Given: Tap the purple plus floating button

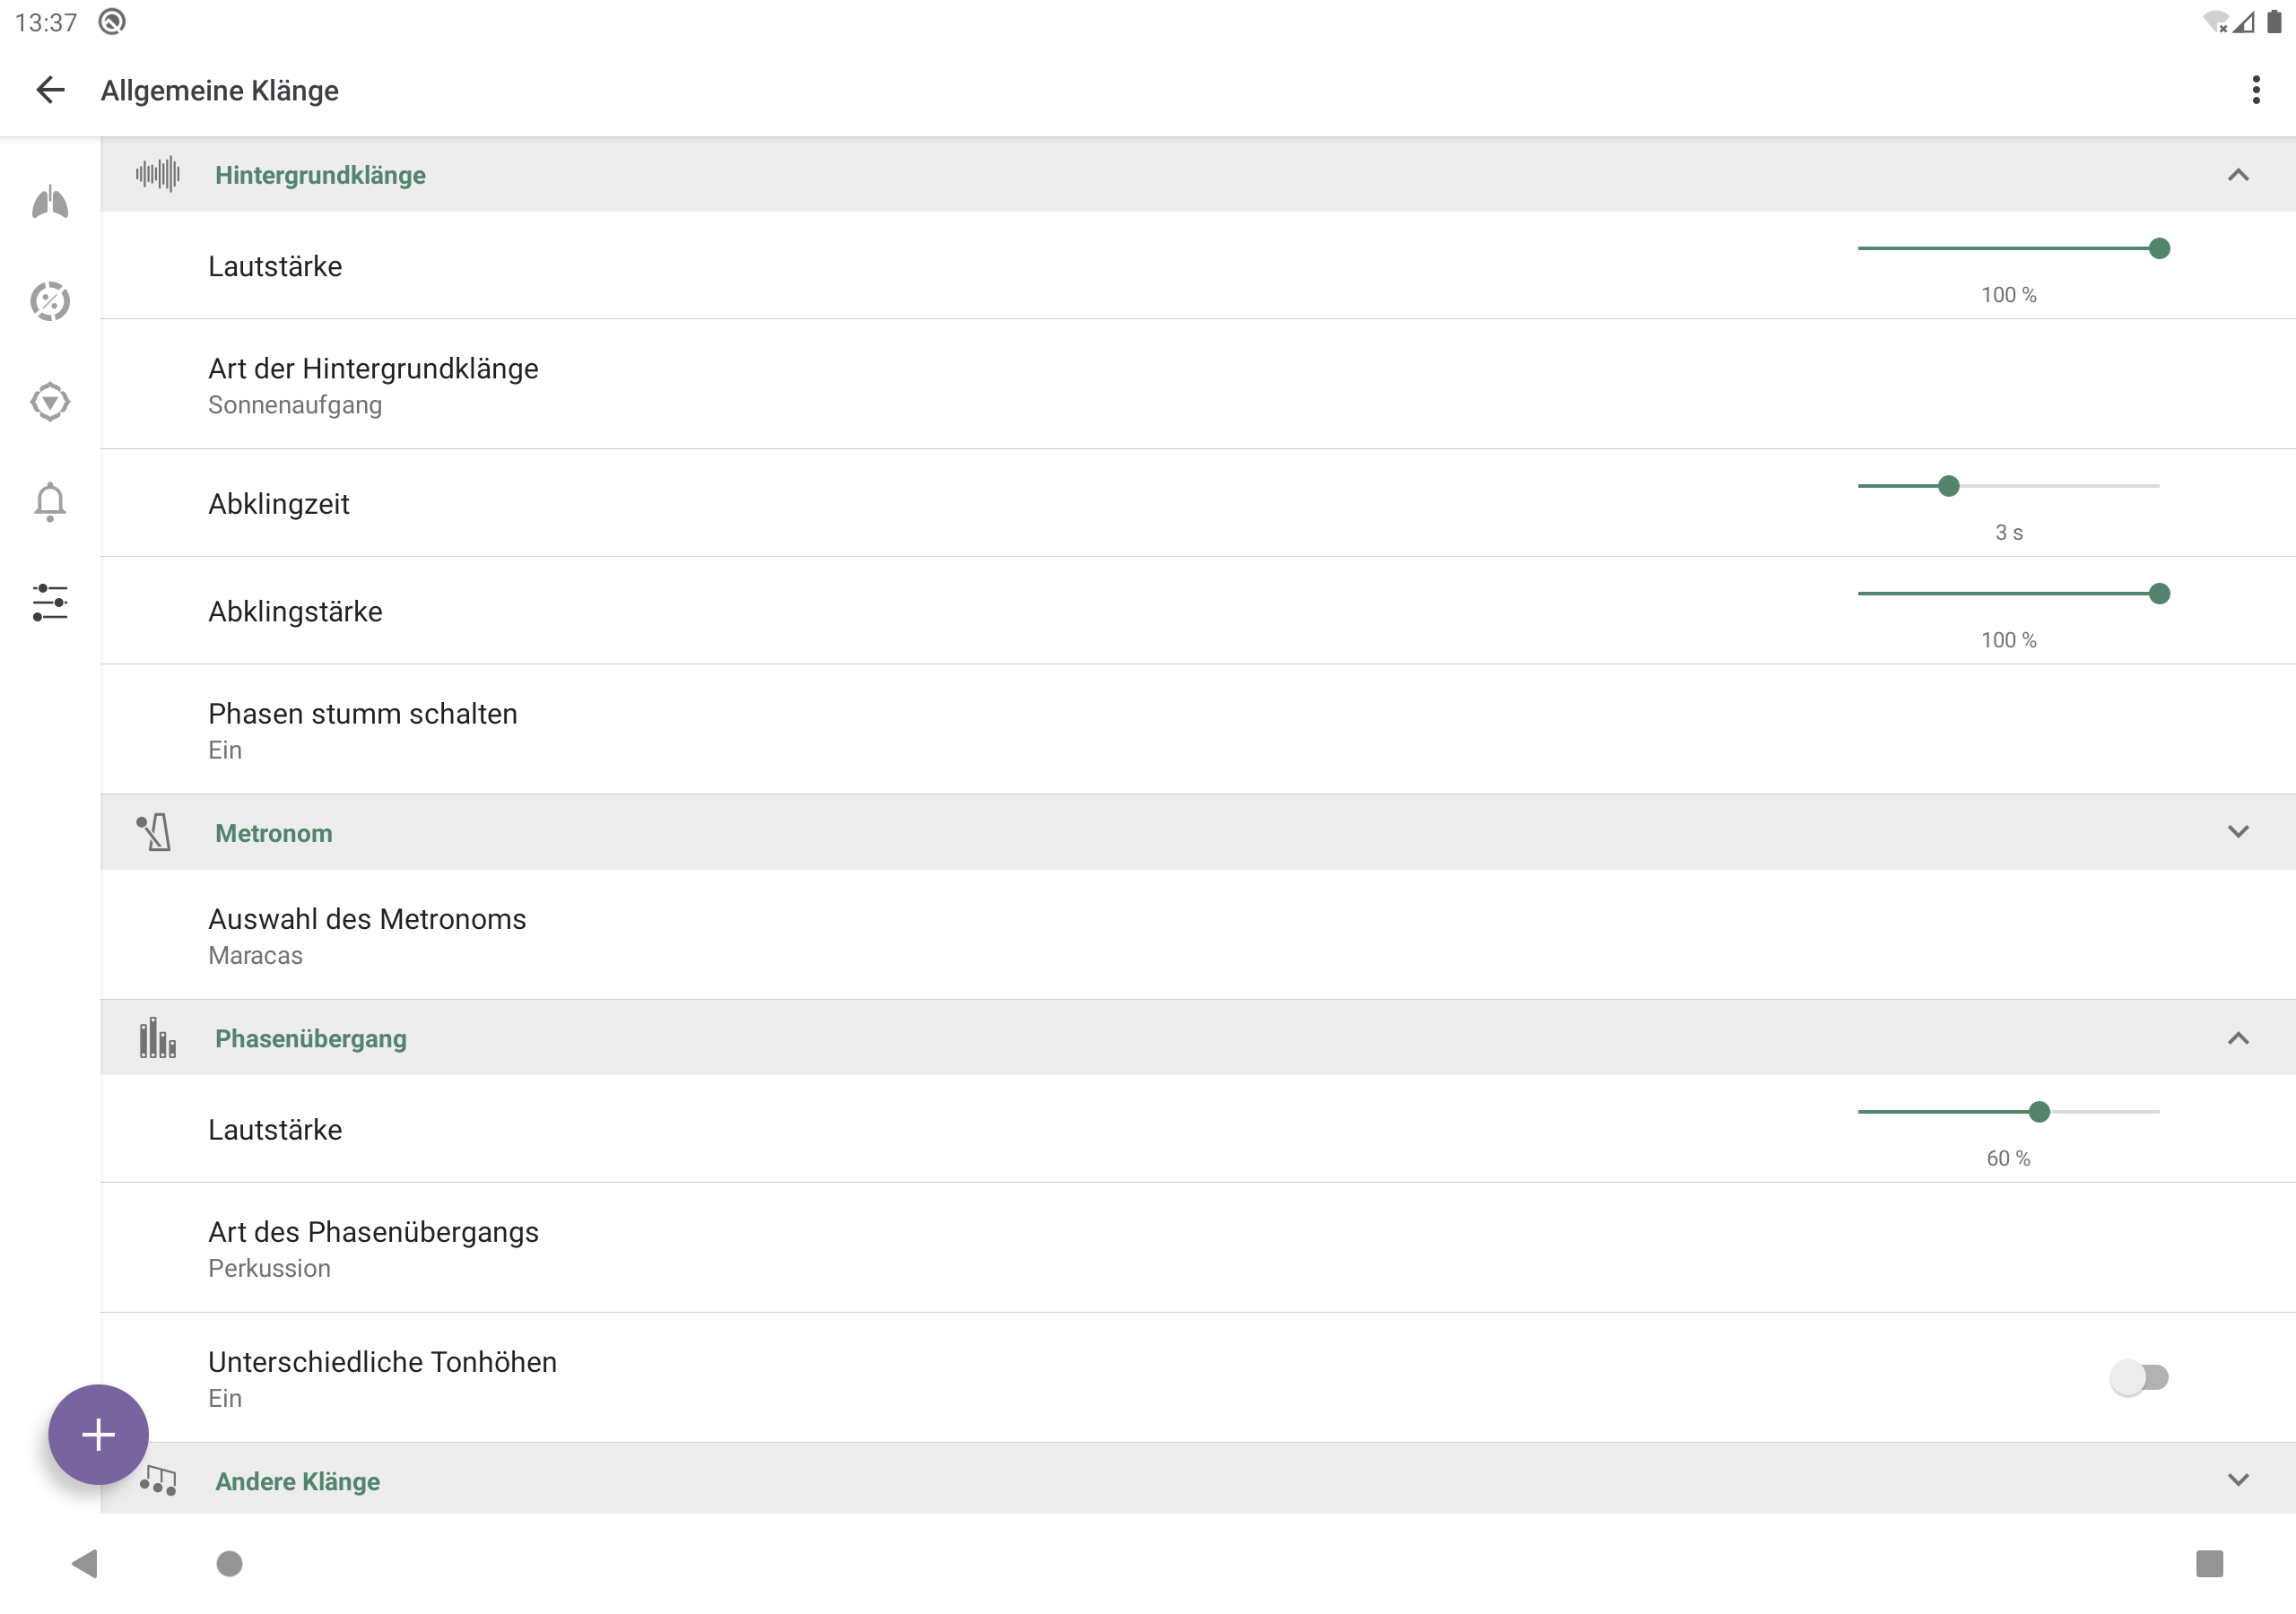Looking at the screenshot, I should click(x=98, y=1434).
